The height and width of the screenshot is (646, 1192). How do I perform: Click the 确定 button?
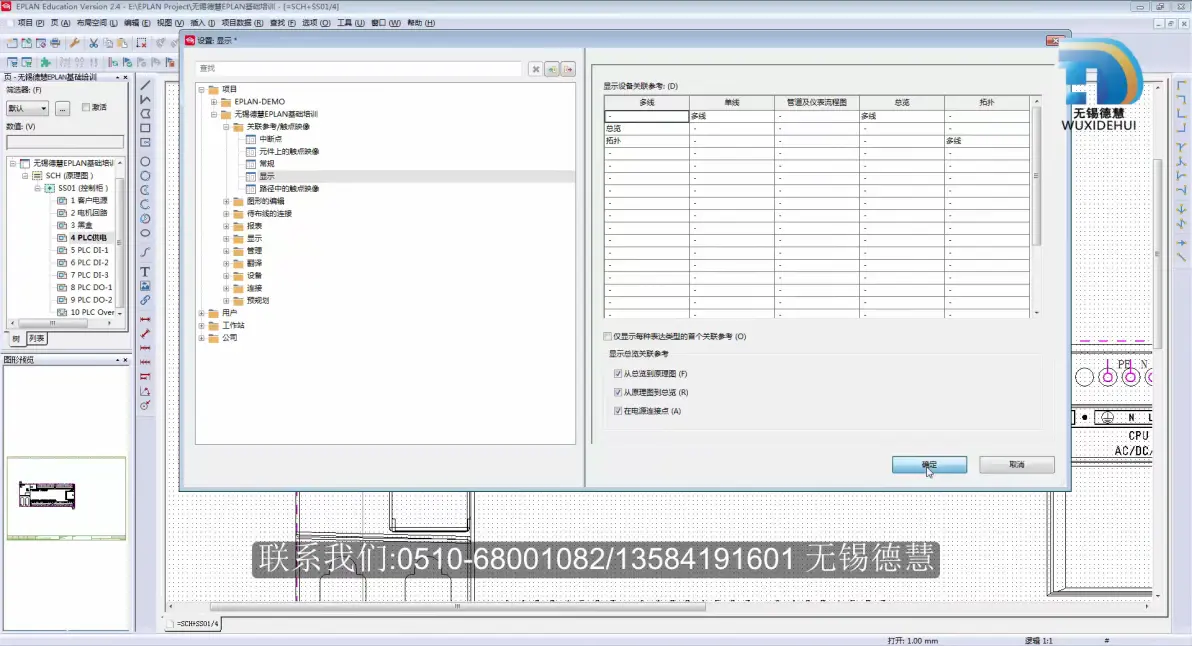pyautogui.click(x=929, y=464)
